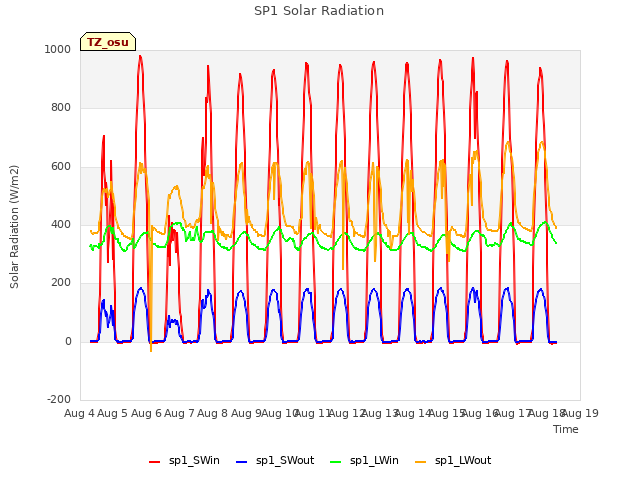The height and width of the screenshot is (480, 640).
Task: Click the -200 y-axis tick label
Action: tap(59, 399)
